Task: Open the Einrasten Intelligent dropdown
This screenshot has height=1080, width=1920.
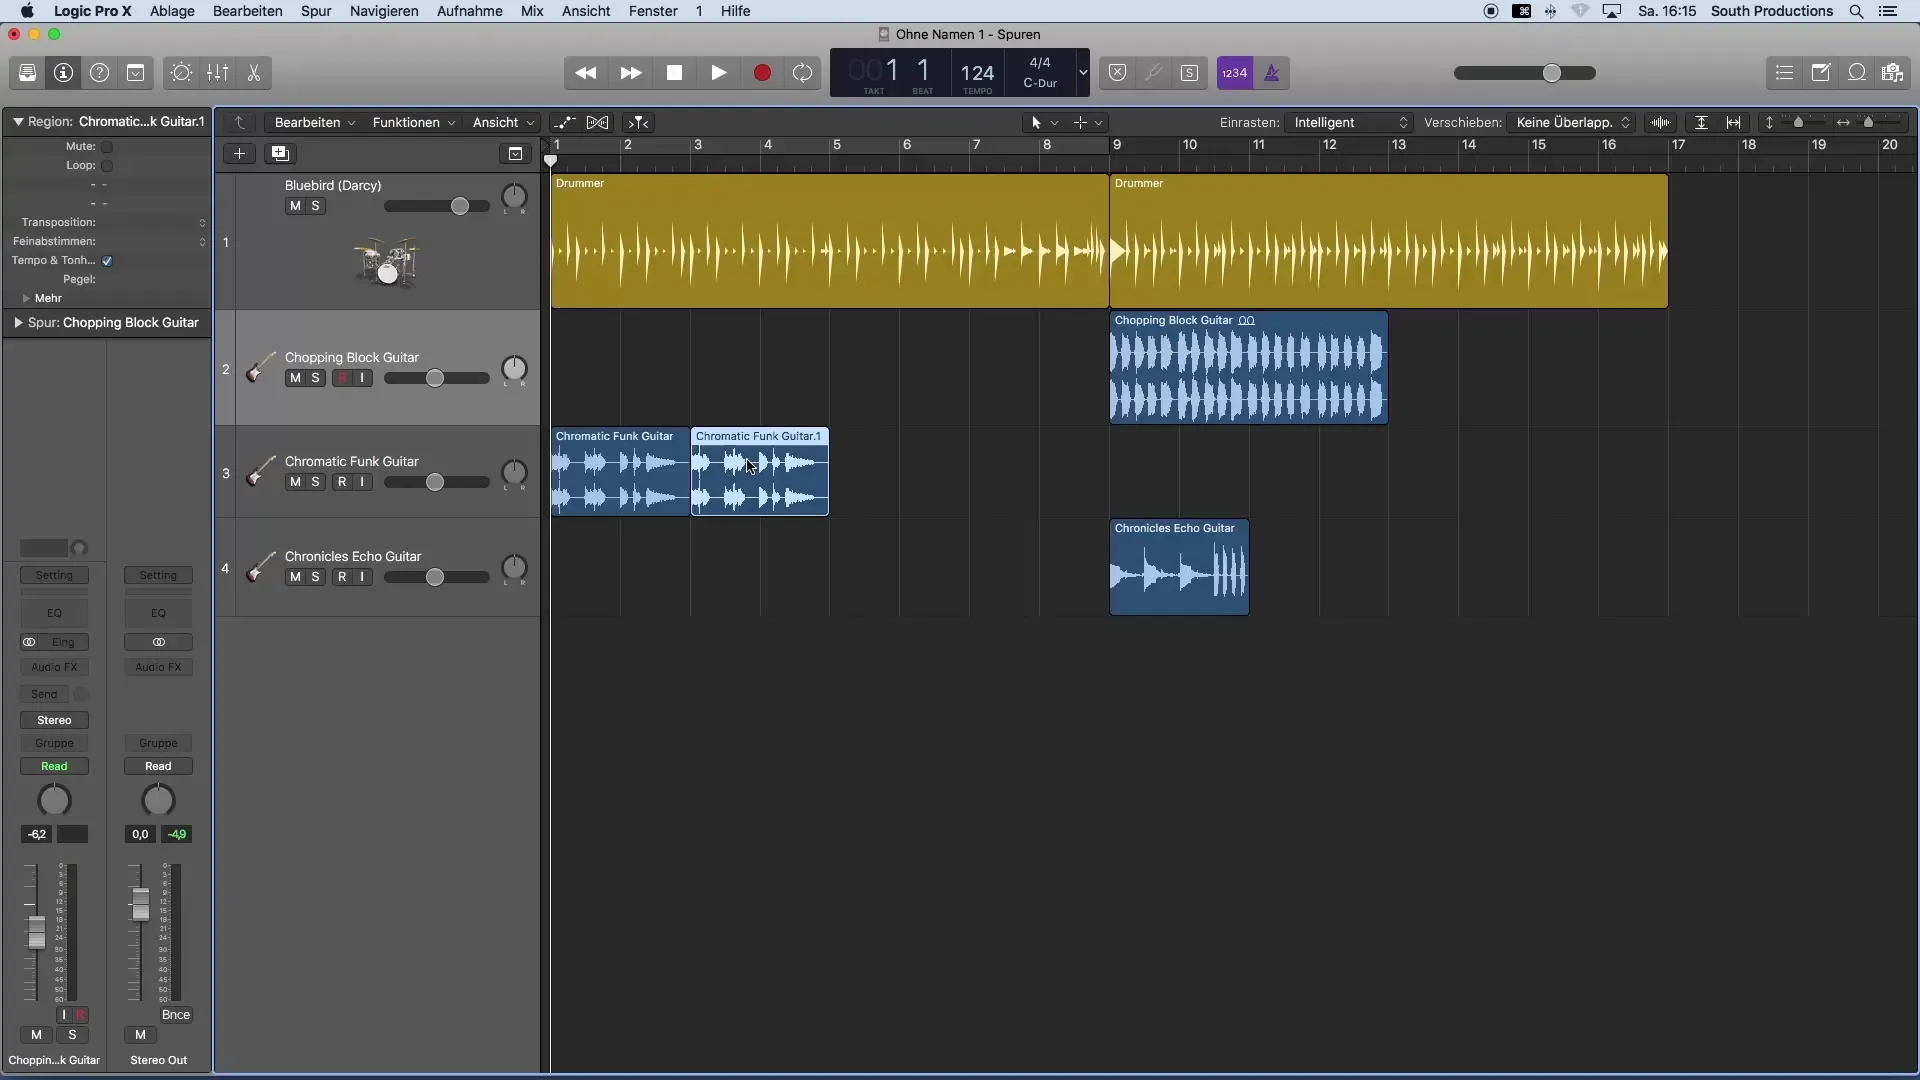Action: coord(1349,122)
